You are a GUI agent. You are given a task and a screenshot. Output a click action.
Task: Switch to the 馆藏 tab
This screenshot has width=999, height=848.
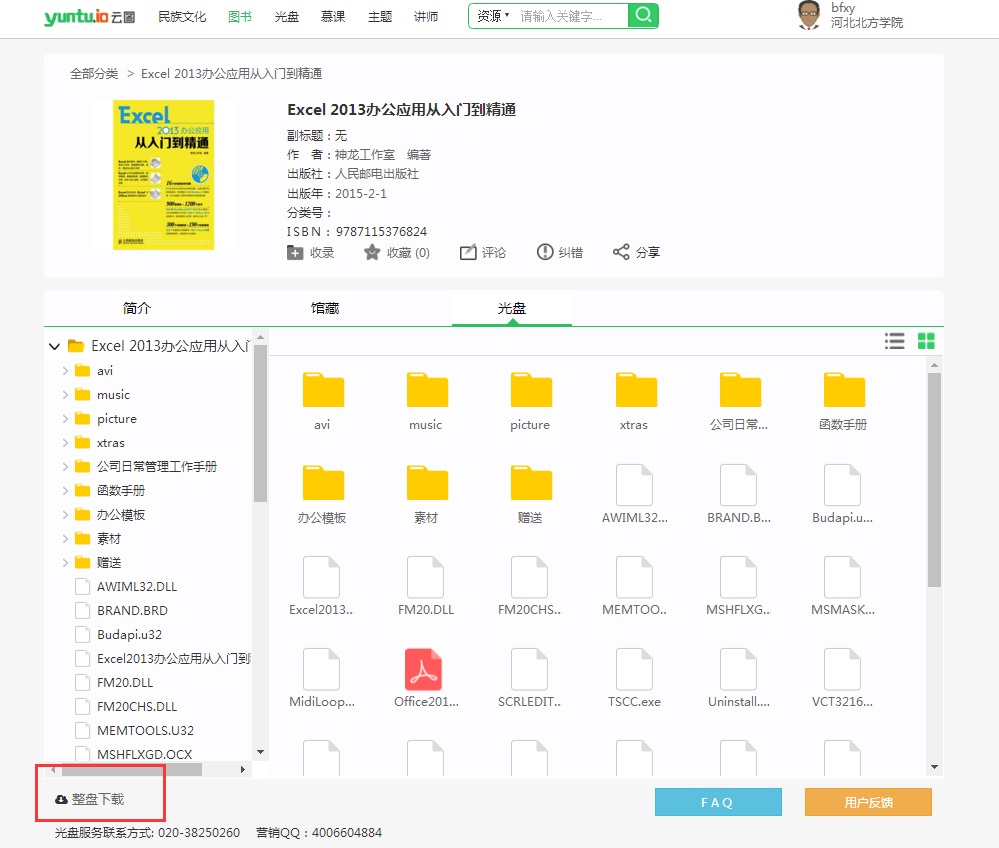pyautogui.click(x=324, y=308)
